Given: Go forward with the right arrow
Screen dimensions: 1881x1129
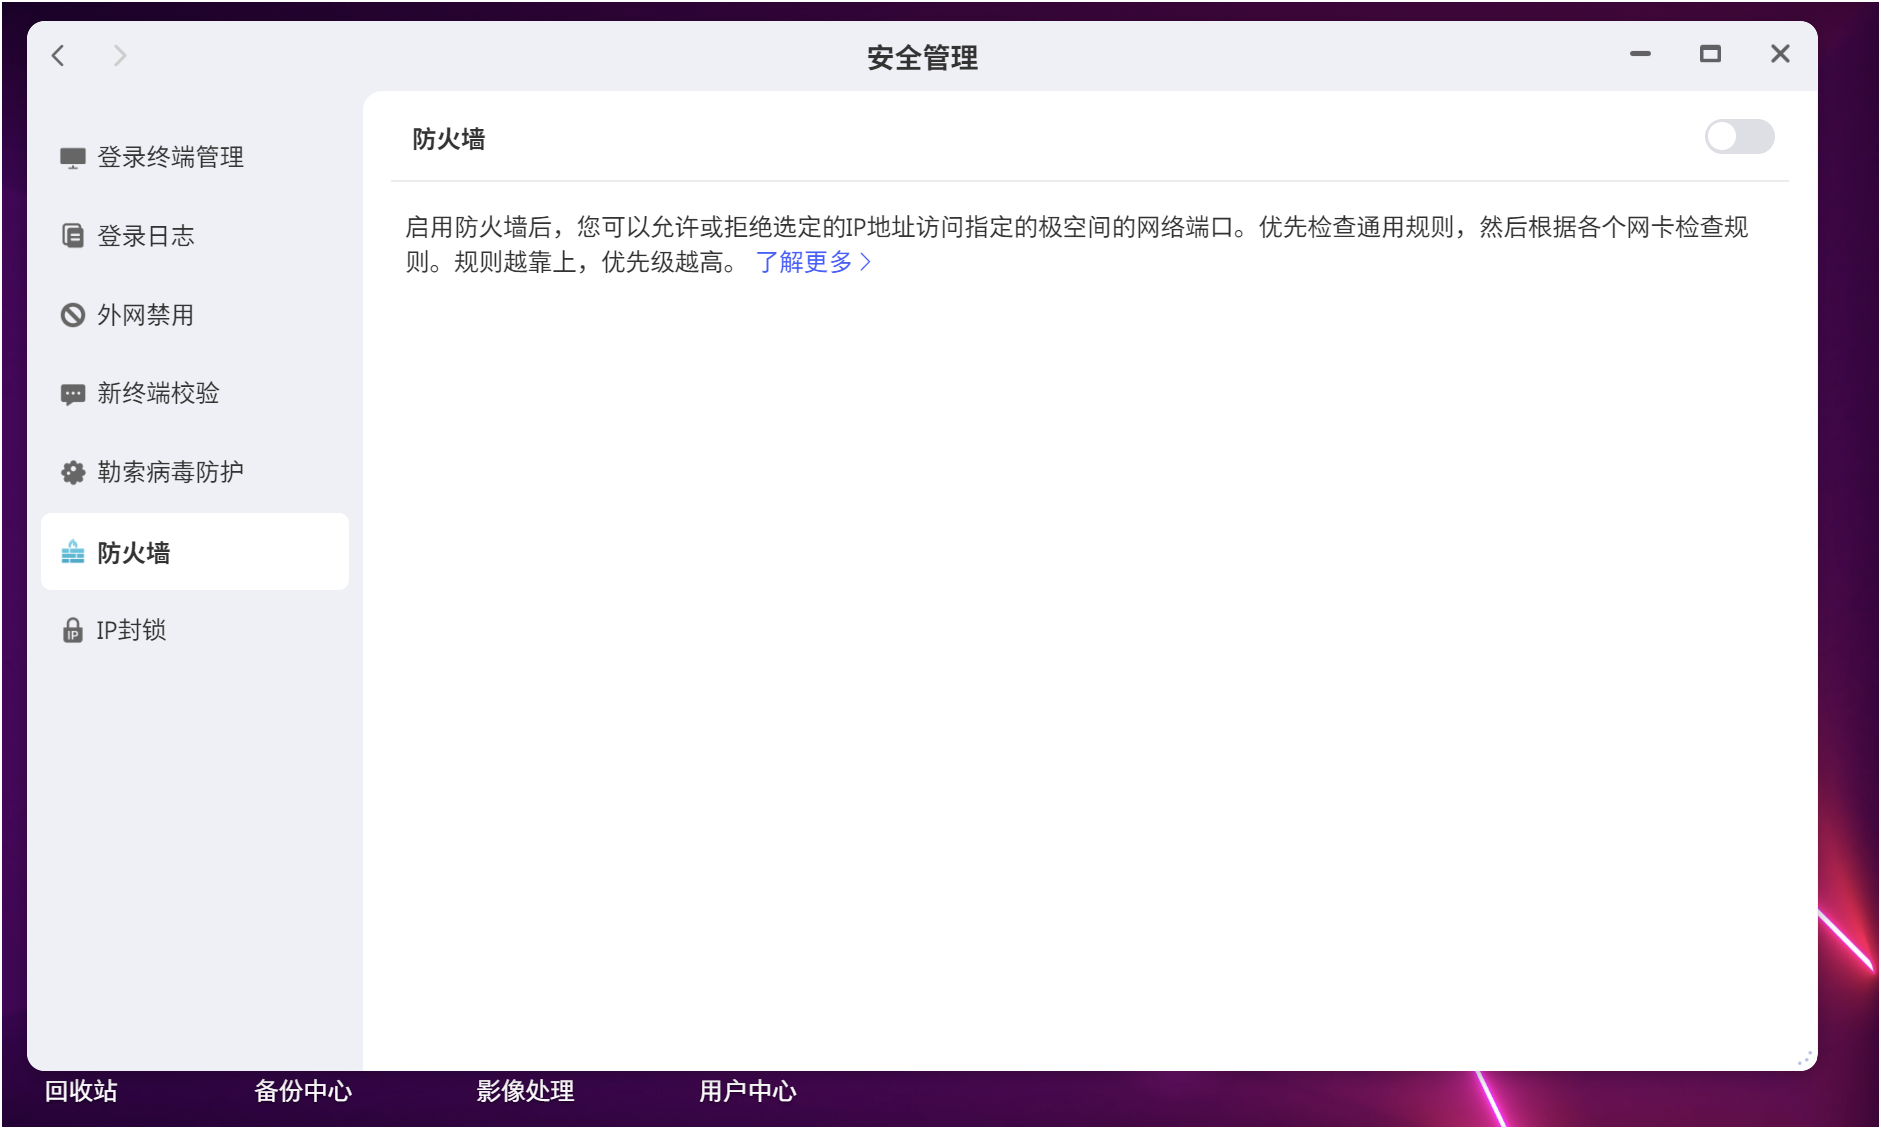Looking at the screenshot, I should click(120, 56).
